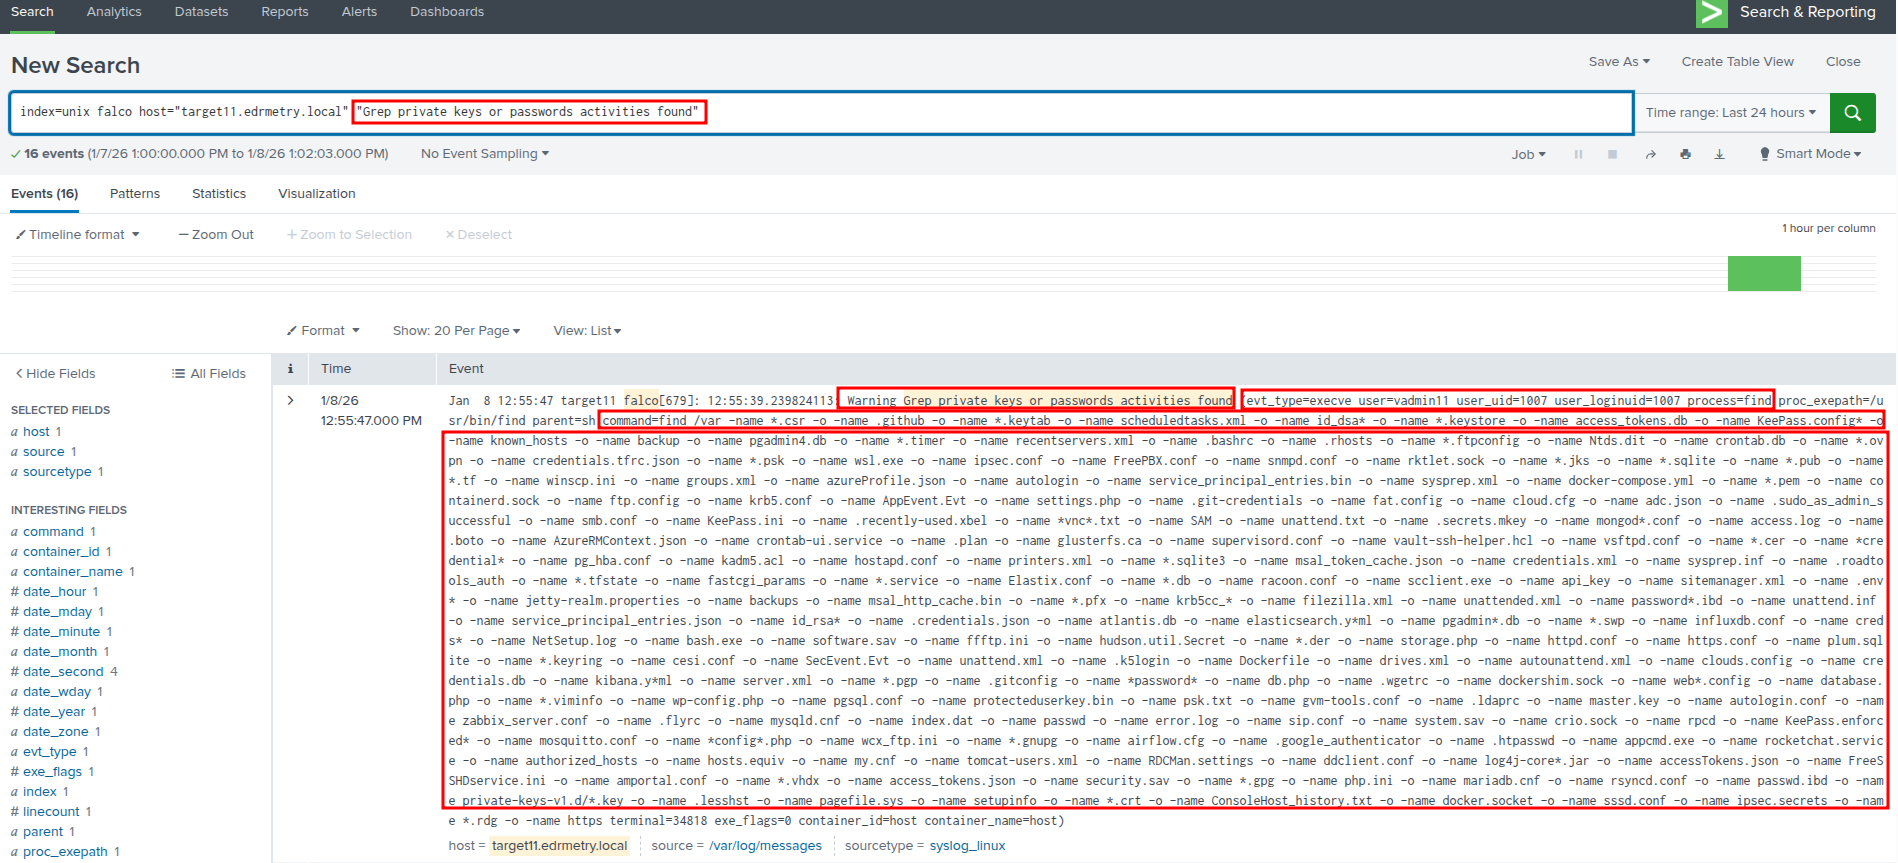
Task: Click the print results icon
Action: pyautogui.click(x=1685, y=154)
